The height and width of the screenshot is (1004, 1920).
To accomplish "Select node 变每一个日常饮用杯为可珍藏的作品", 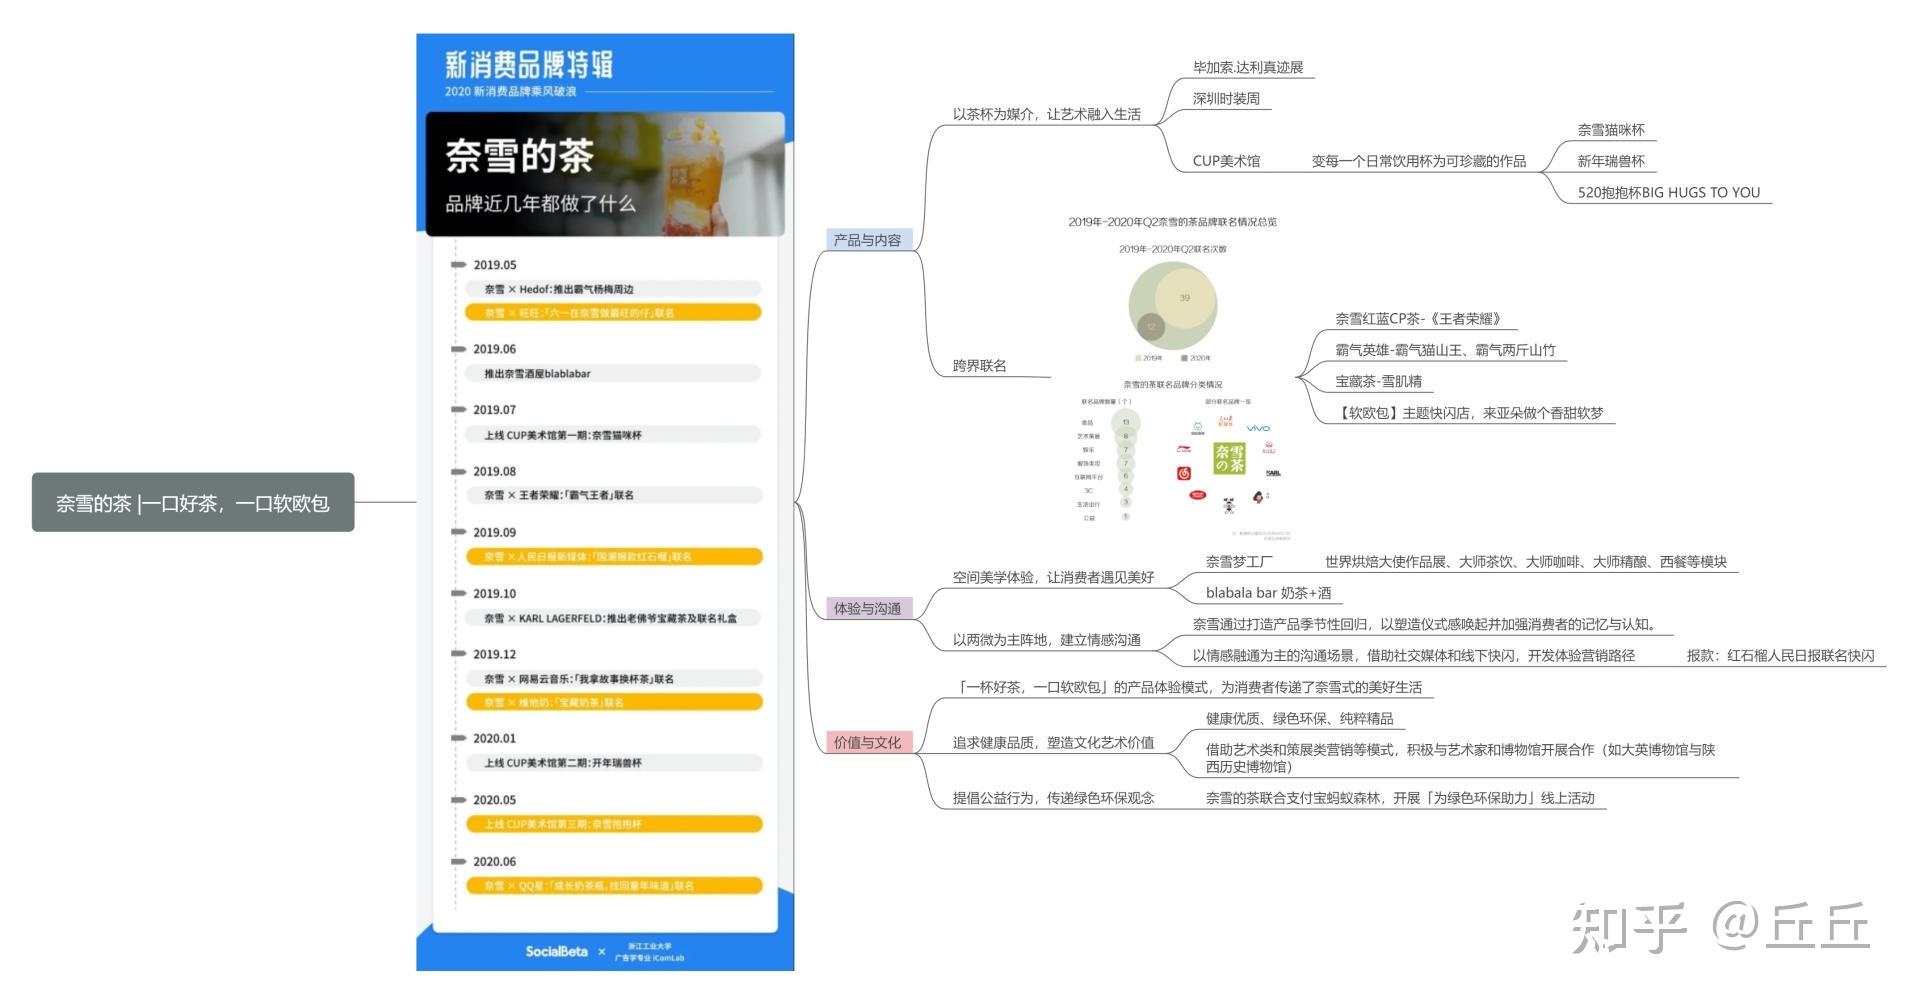I will click(1419, 161).
